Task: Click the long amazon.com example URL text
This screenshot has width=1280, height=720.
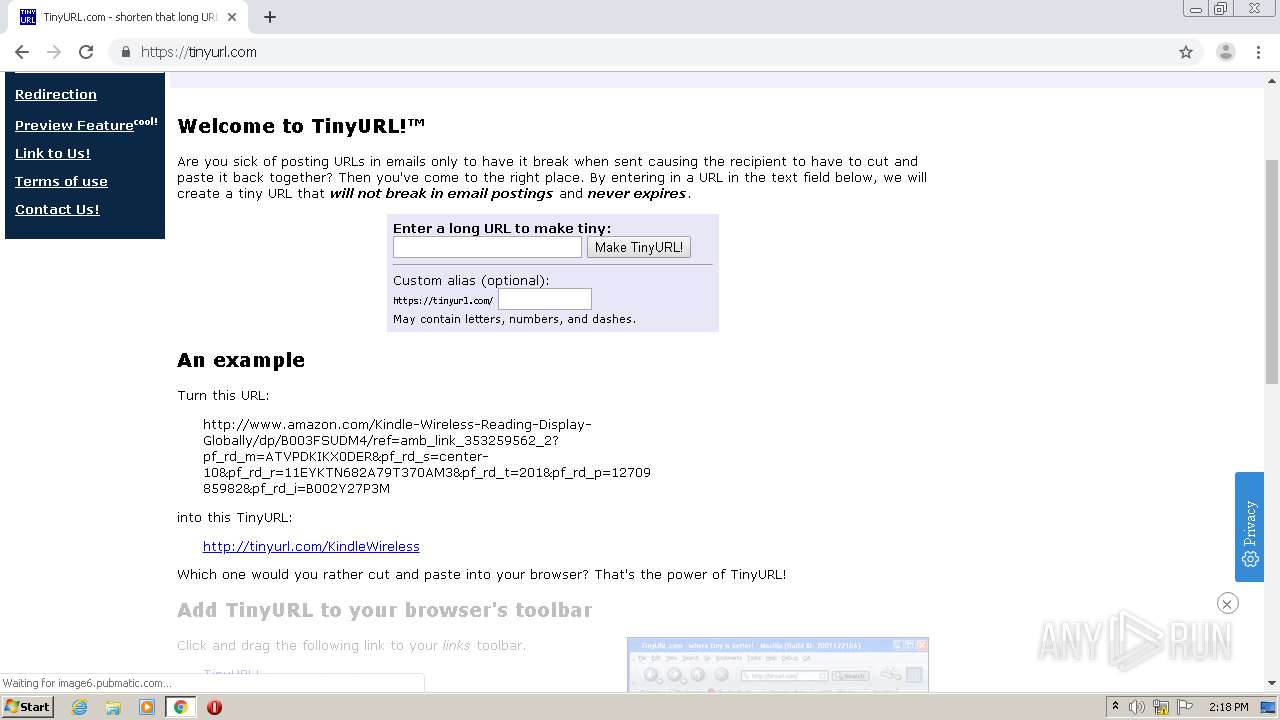Action: [x=427, y=457]
